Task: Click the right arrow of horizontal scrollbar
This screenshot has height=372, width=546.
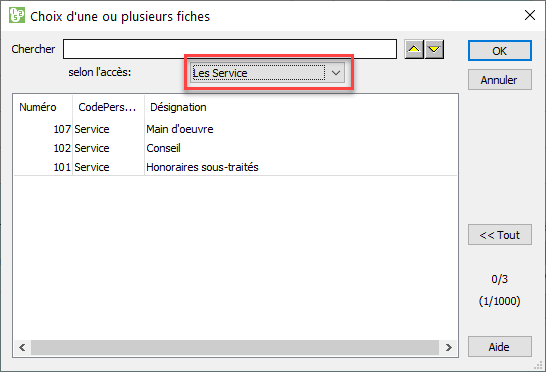Action: [448, 347]
